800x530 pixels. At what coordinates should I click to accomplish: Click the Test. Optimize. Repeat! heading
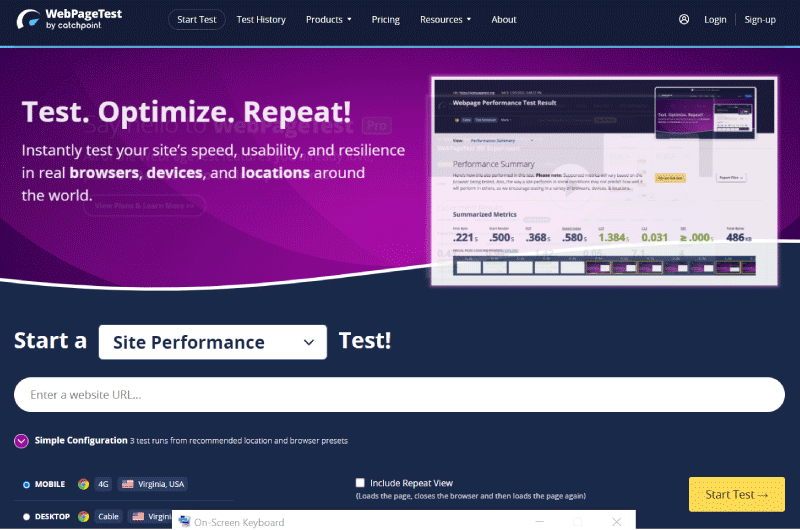coord(186,111)
